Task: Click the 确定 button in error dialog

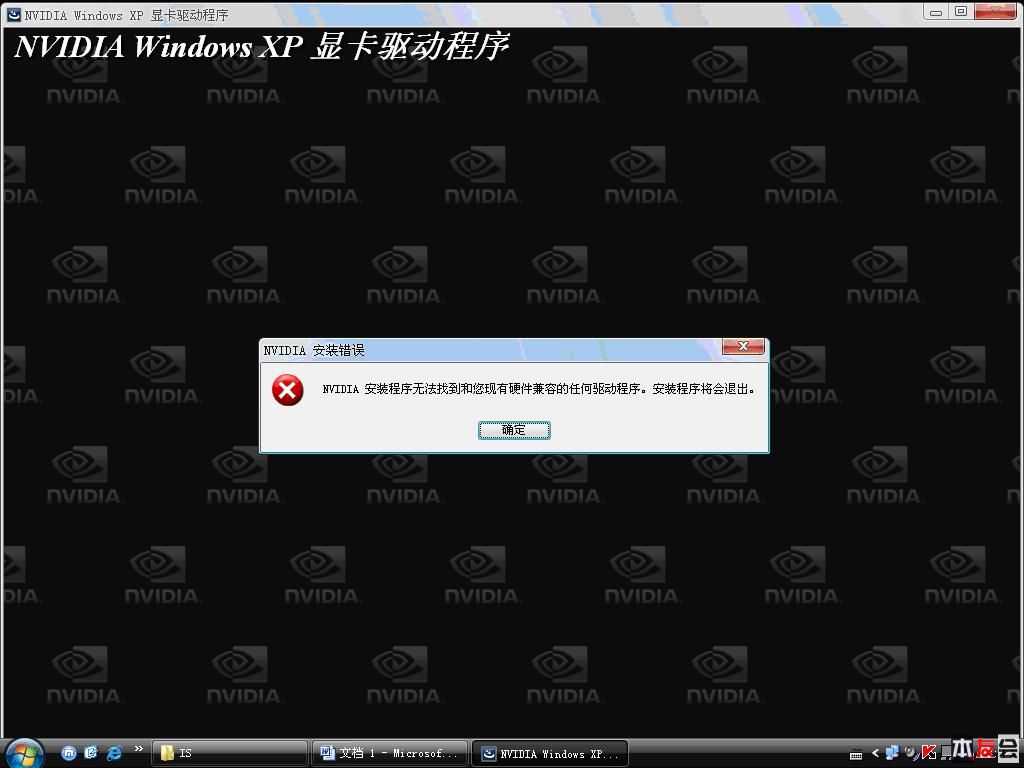Action: (514, 430)
